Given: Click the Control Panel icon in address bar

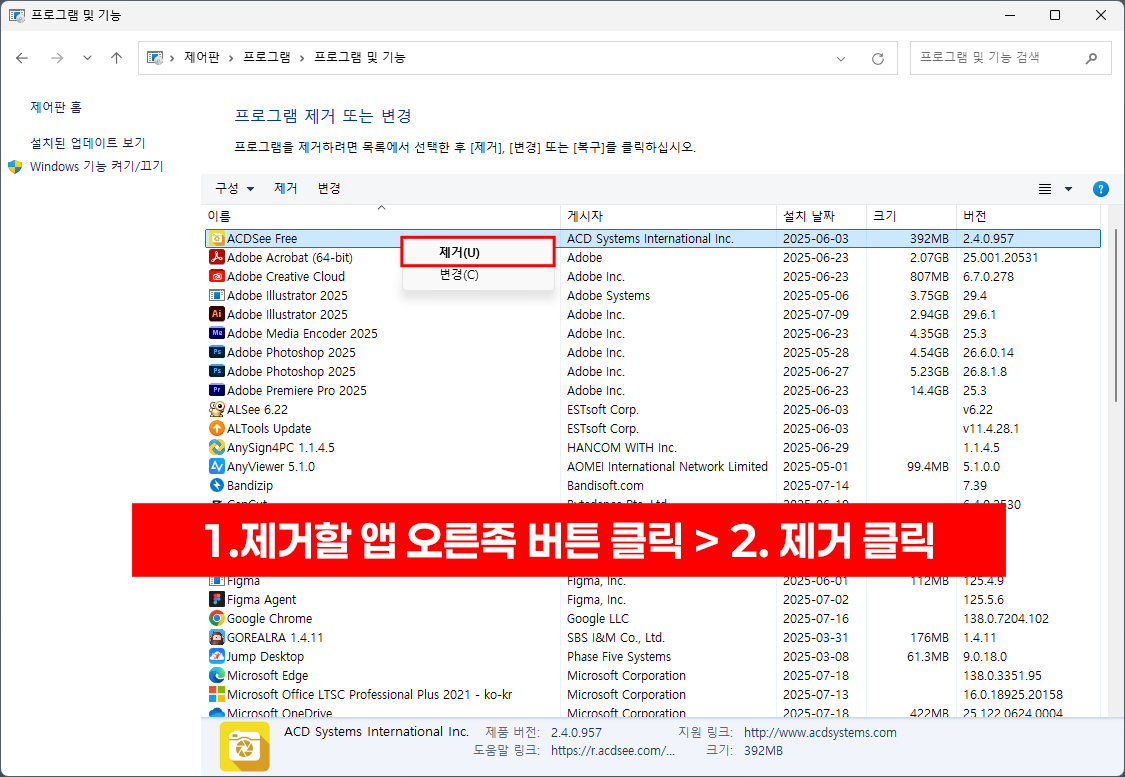Looking at the screenshot, I should click(x=155, y=57).
